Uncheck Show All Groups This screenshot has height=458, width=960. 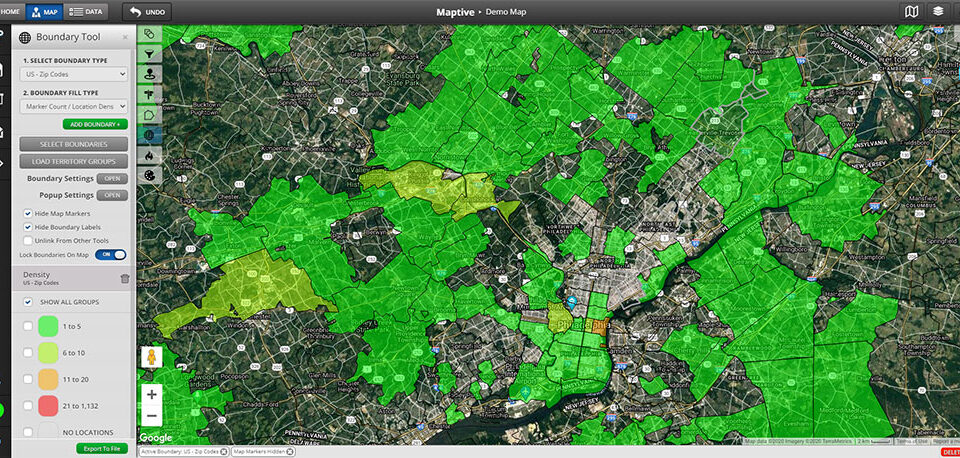pos(28,302)
